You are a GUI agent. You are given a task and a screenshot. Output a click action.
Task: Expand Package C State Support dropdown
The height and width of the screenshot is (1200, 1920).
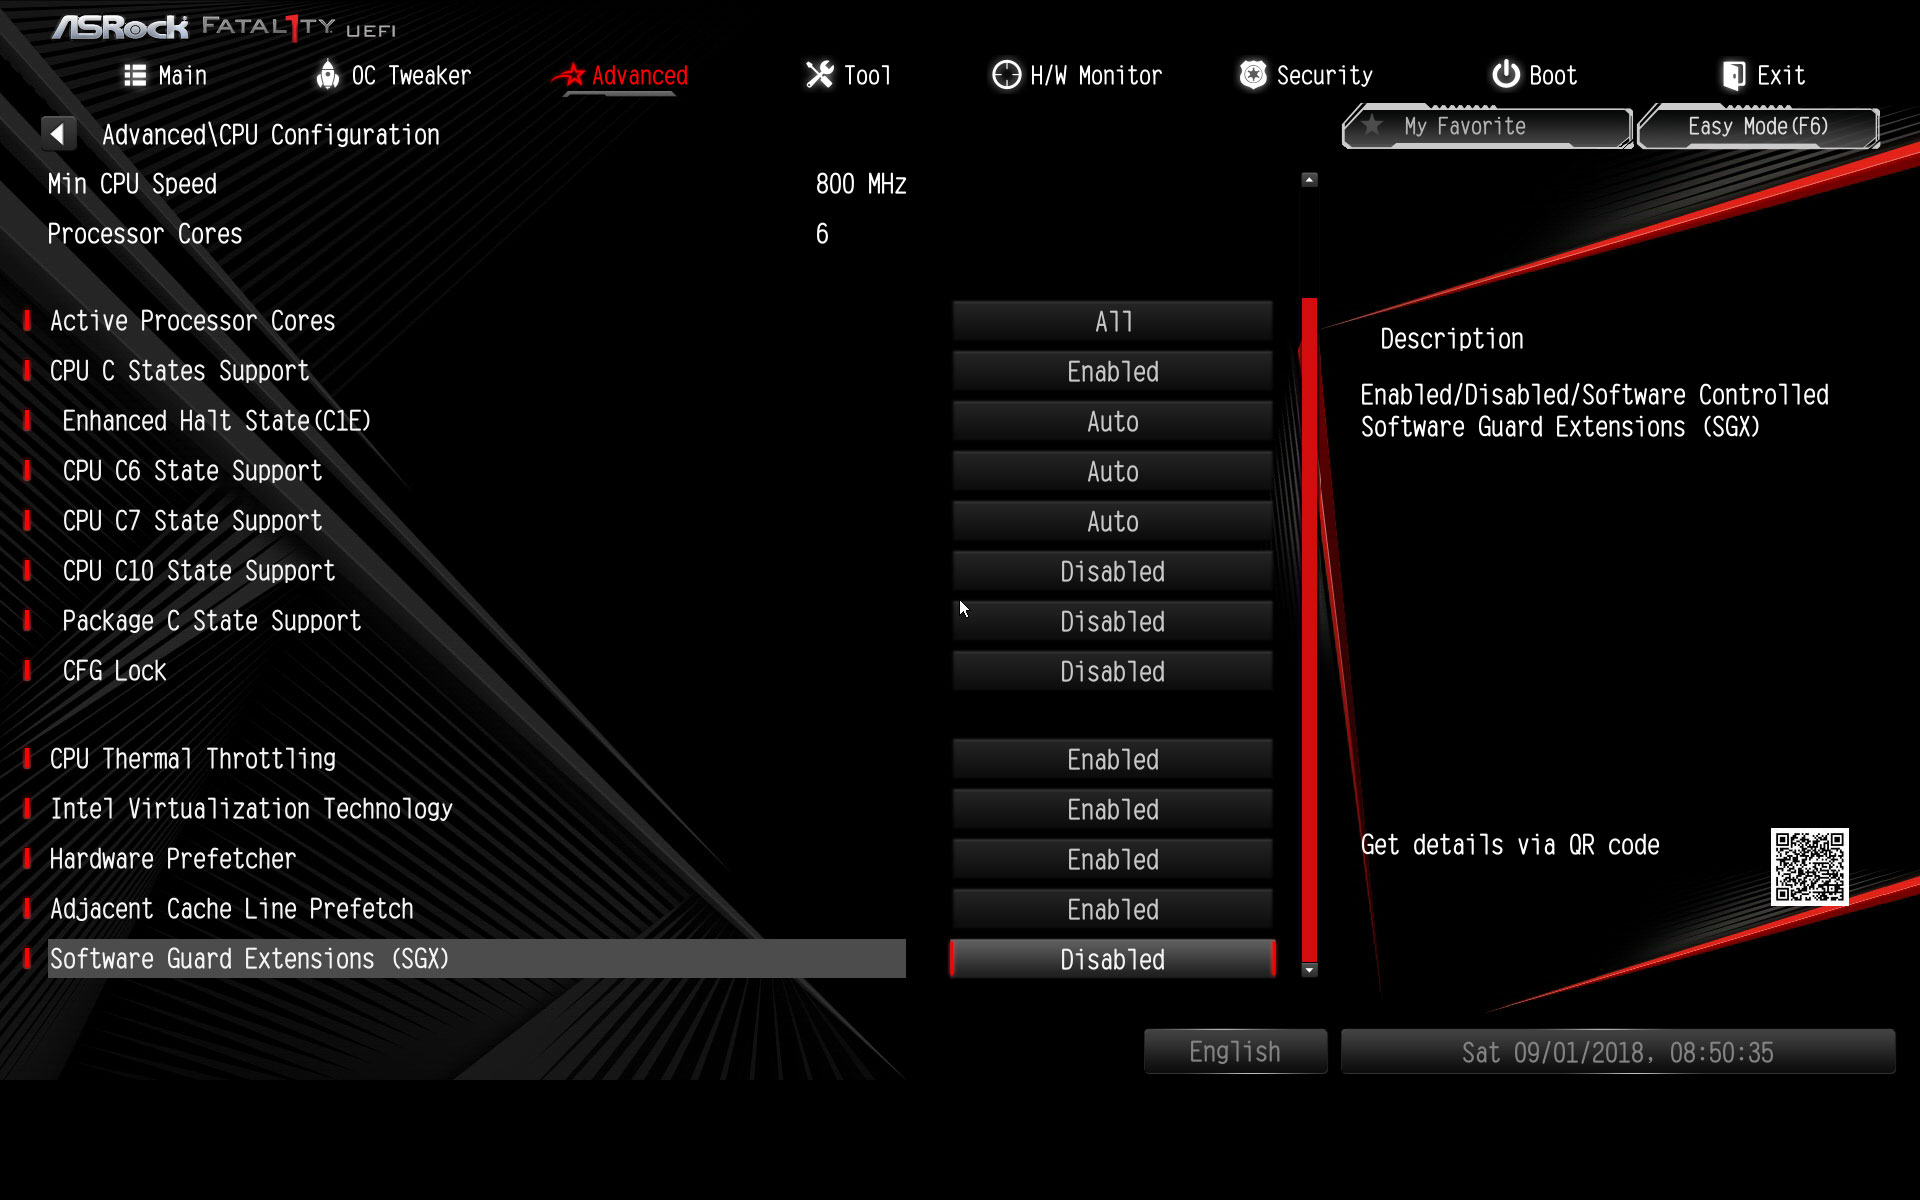point(1113,621)
